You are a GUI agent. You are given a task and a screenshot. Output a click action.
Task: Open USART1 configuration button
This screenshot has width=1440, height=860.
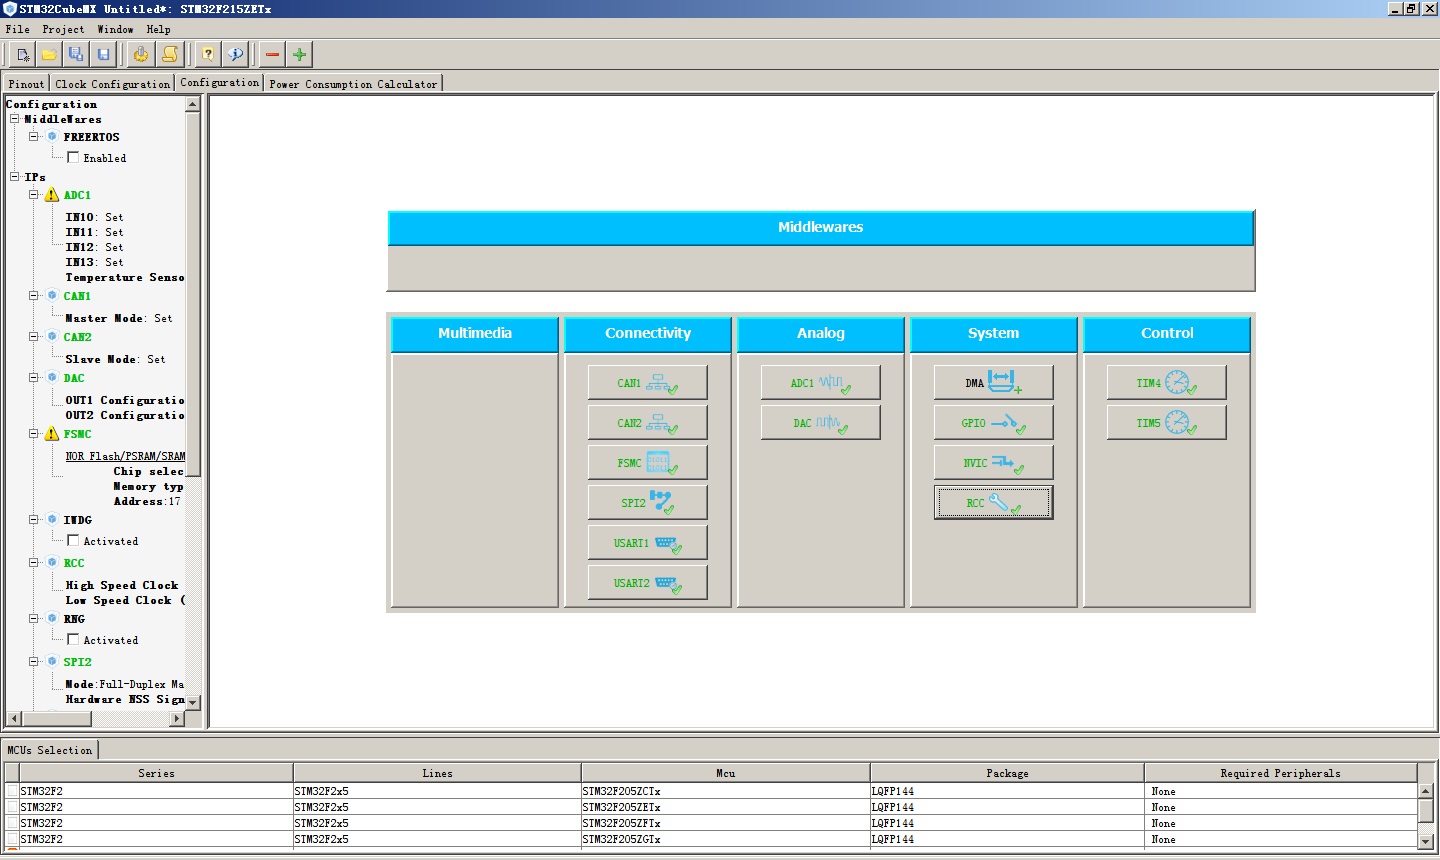coord(647,543)
